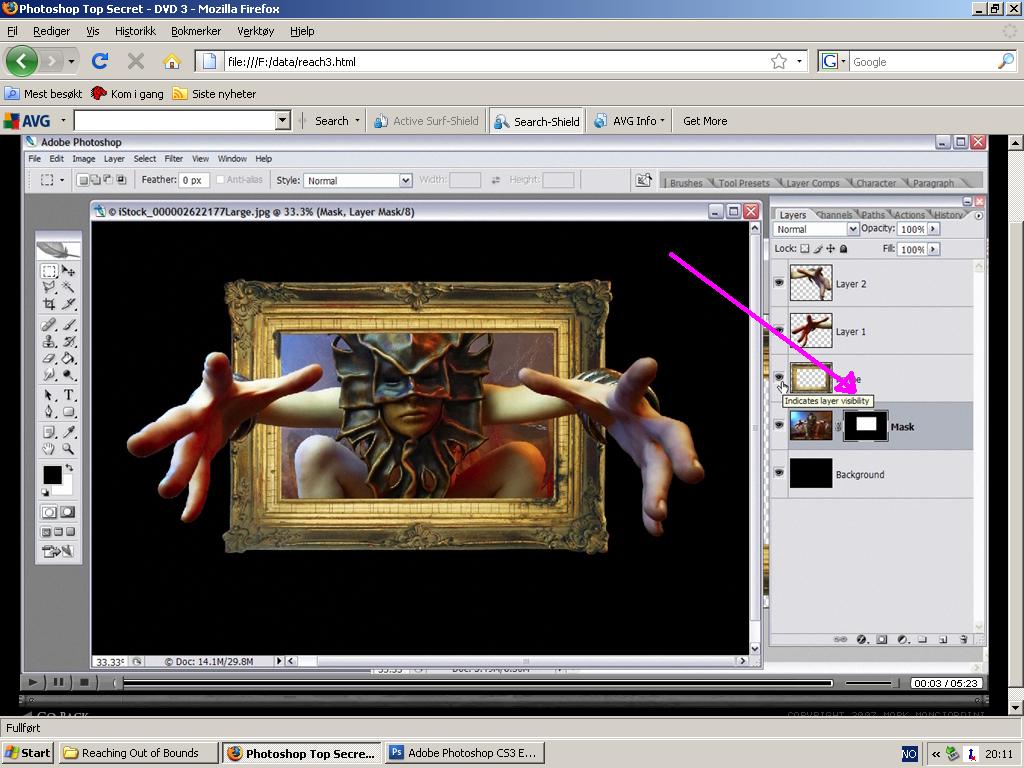Select the Brush tool
1024x768 pixels.
(x=68, y=325)
